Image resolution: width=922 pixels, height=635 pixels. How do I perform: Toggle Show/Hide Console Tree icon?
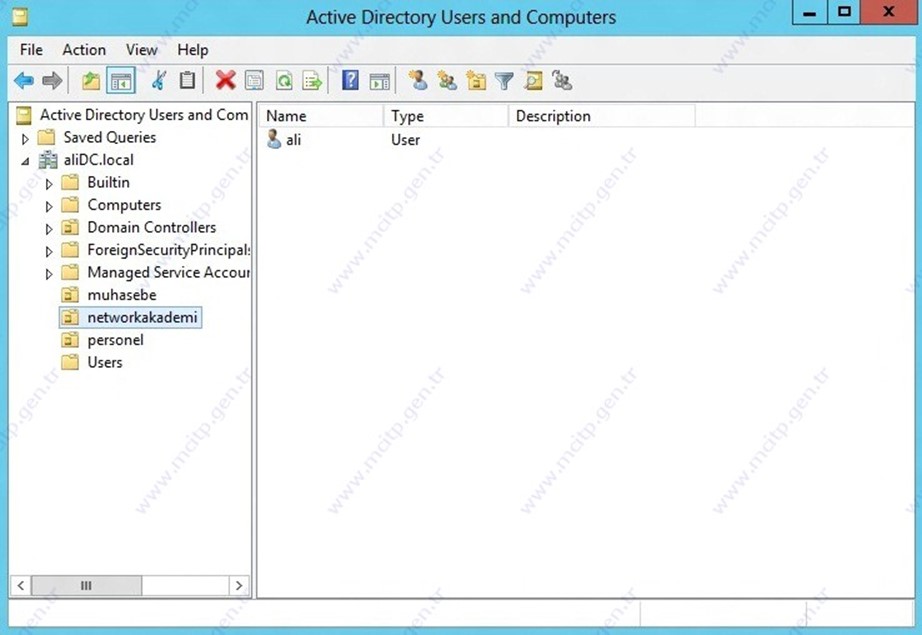point(121,81)
